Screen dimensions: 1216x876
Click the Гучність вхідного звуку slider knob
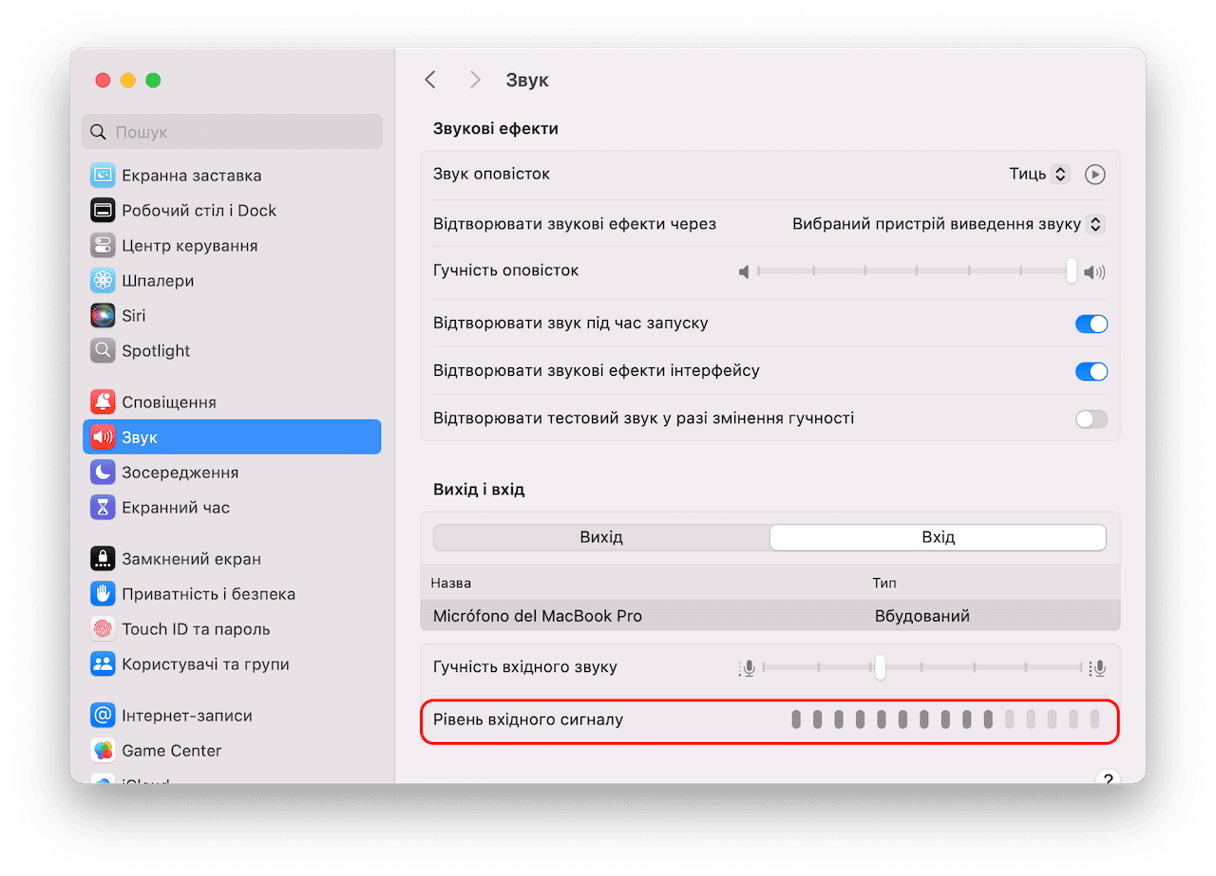coord(879,667)
